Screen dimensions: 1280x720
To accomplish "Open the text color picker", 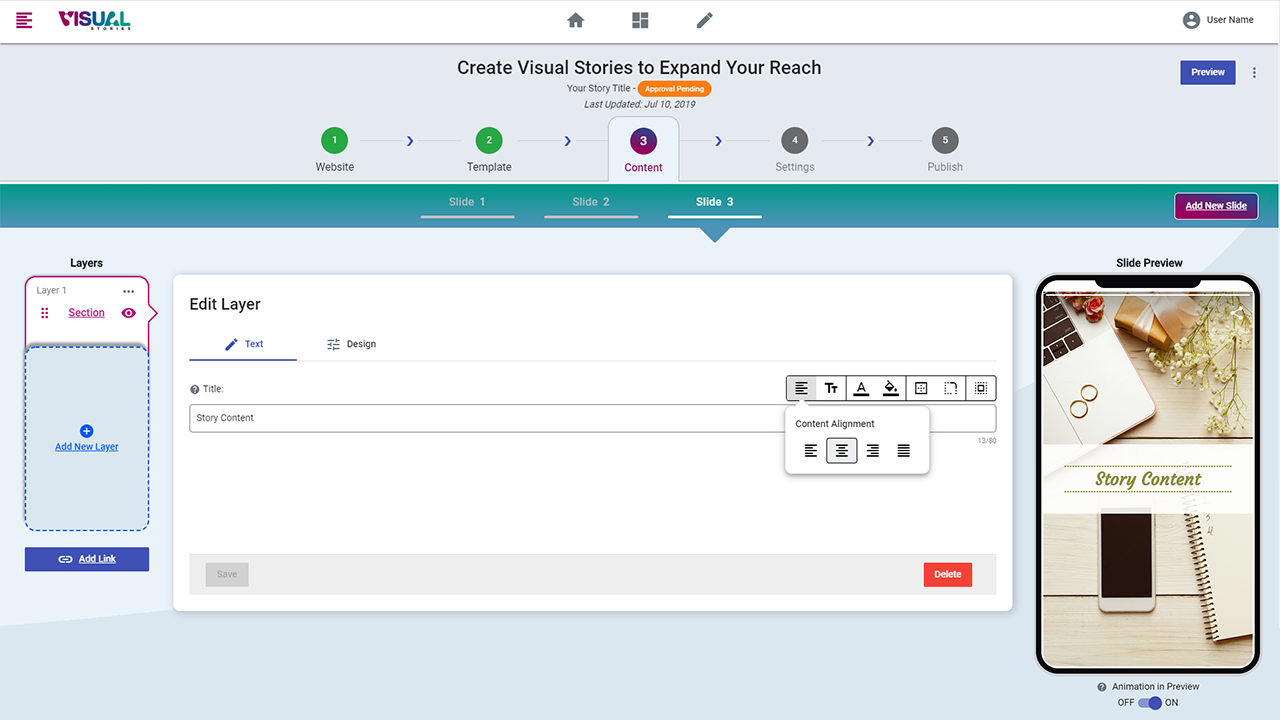I will [861, 388].
